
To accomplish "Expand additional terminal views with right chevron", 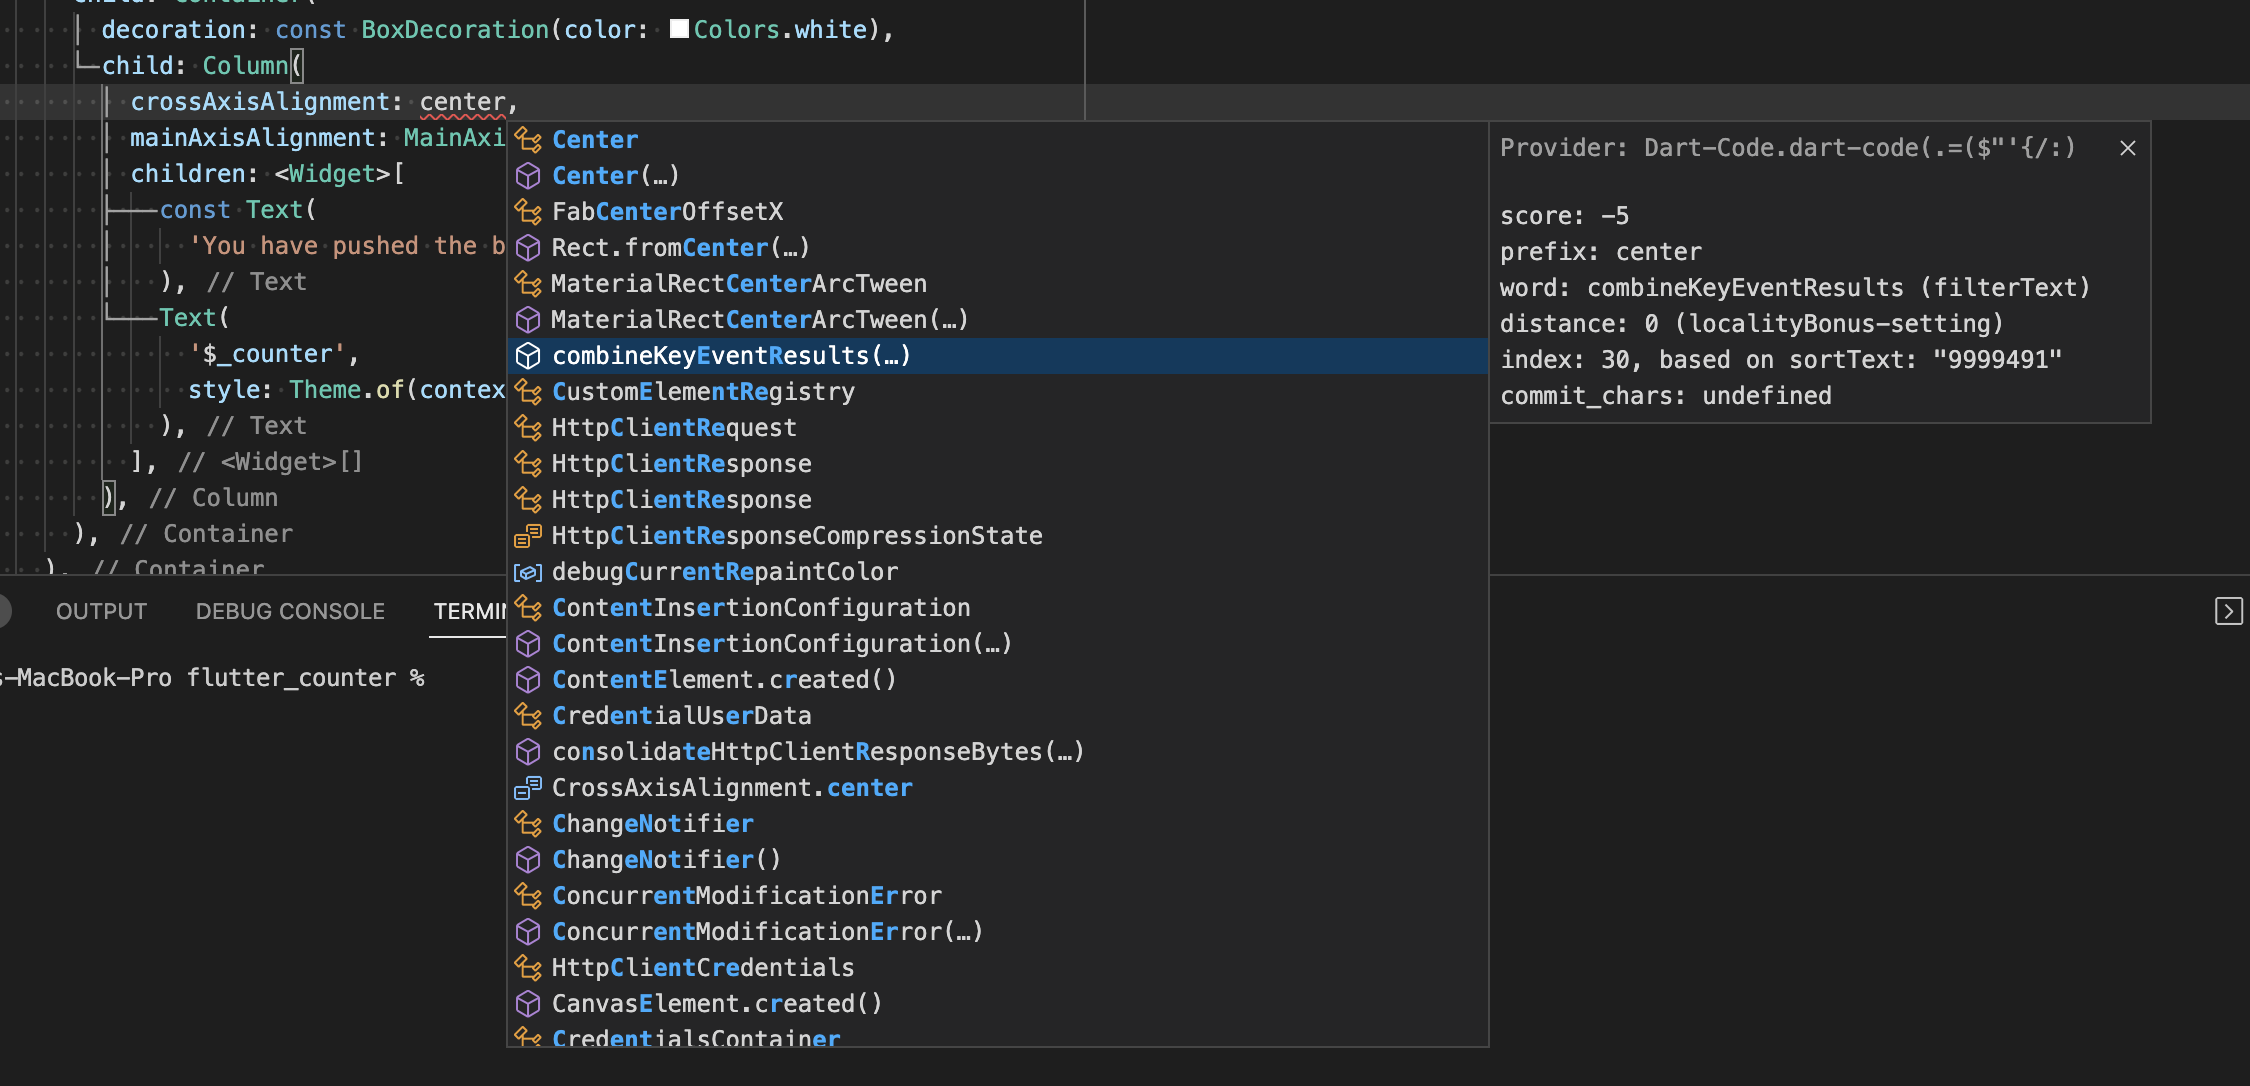I will click(2231, 611).
